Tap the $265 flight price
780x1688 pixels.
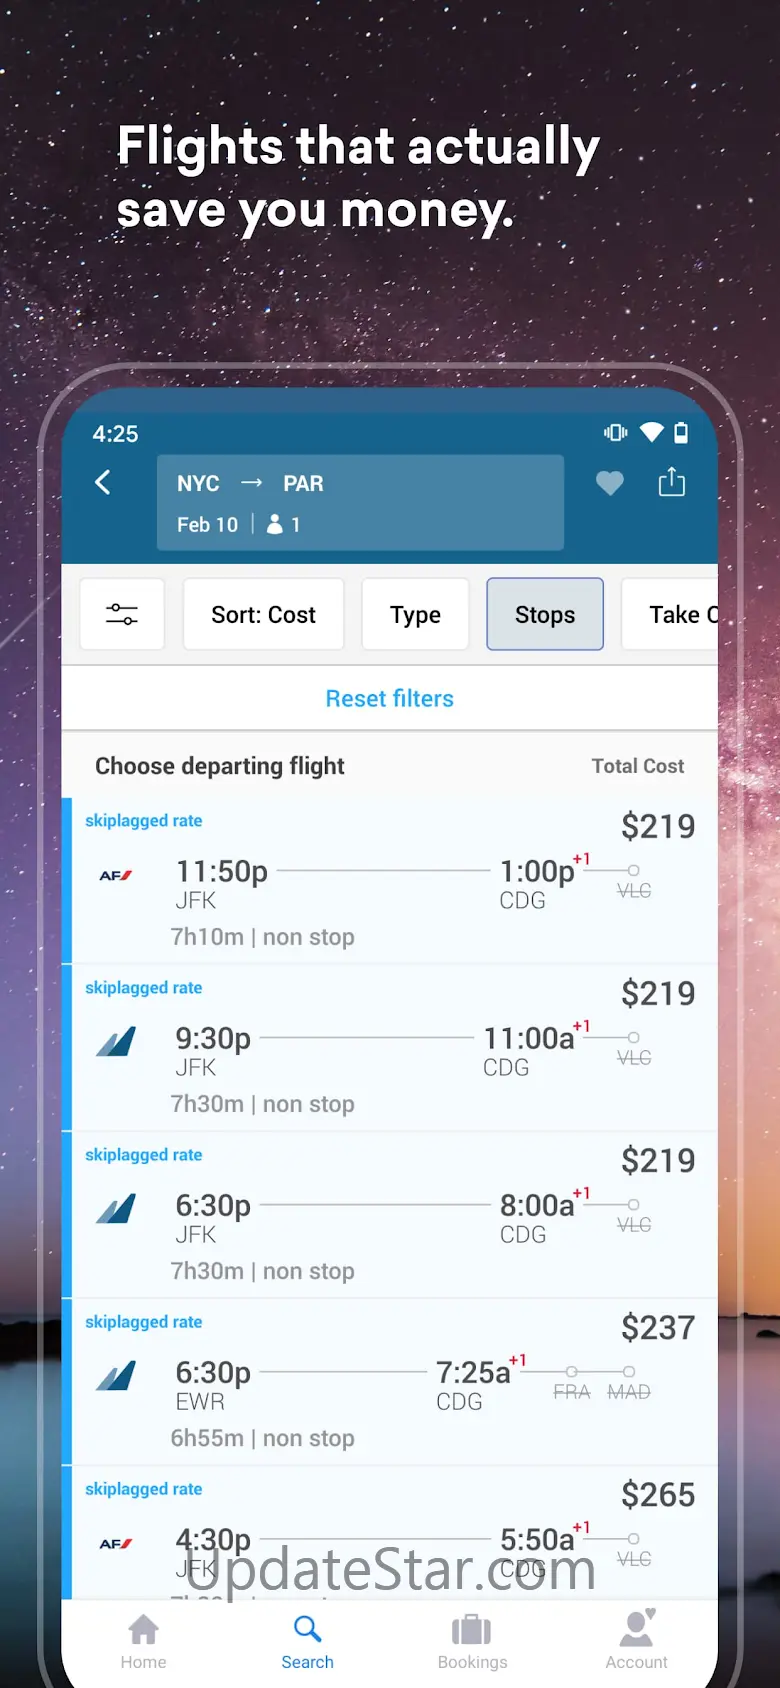657,1495
